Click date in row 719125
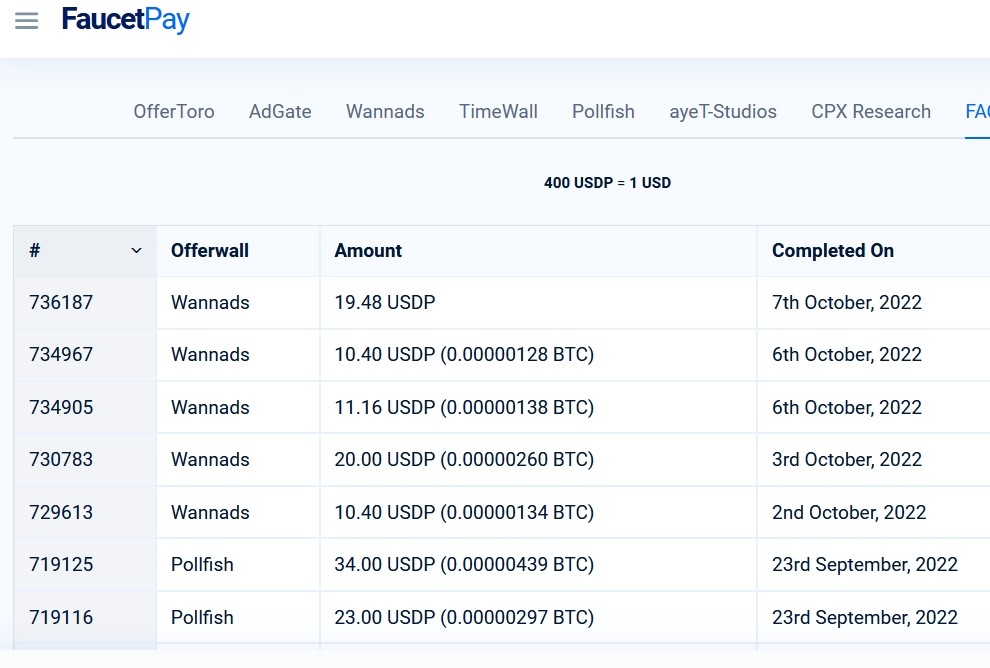 pos(865,564)
